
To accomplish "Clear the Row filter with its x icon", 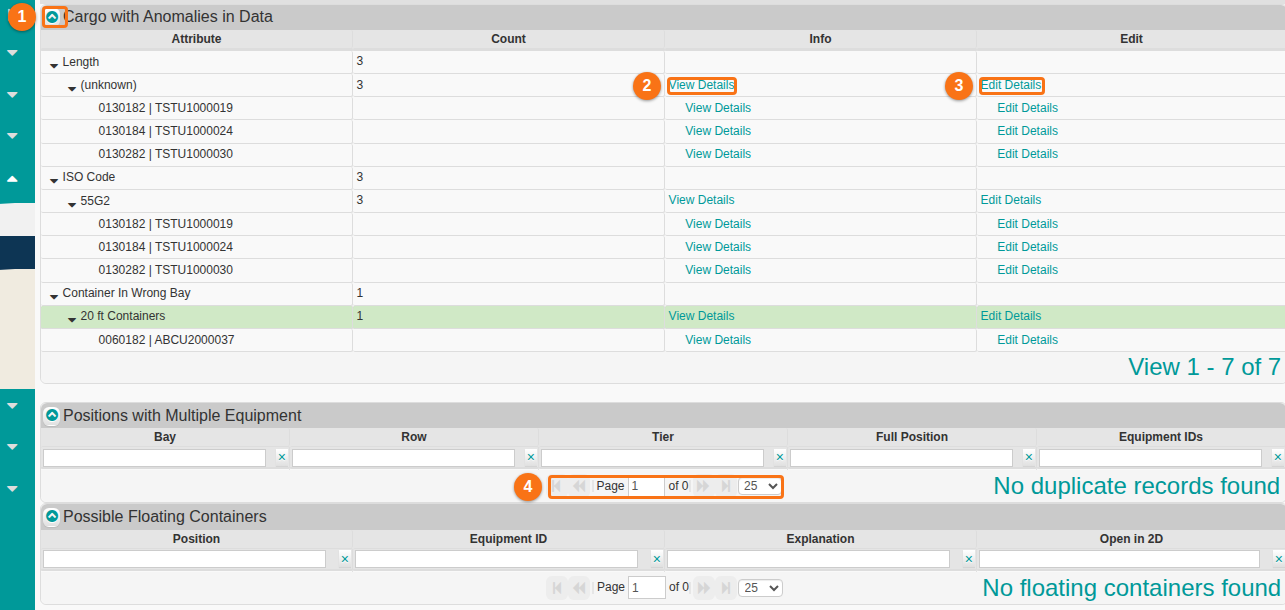I will 530,457.
